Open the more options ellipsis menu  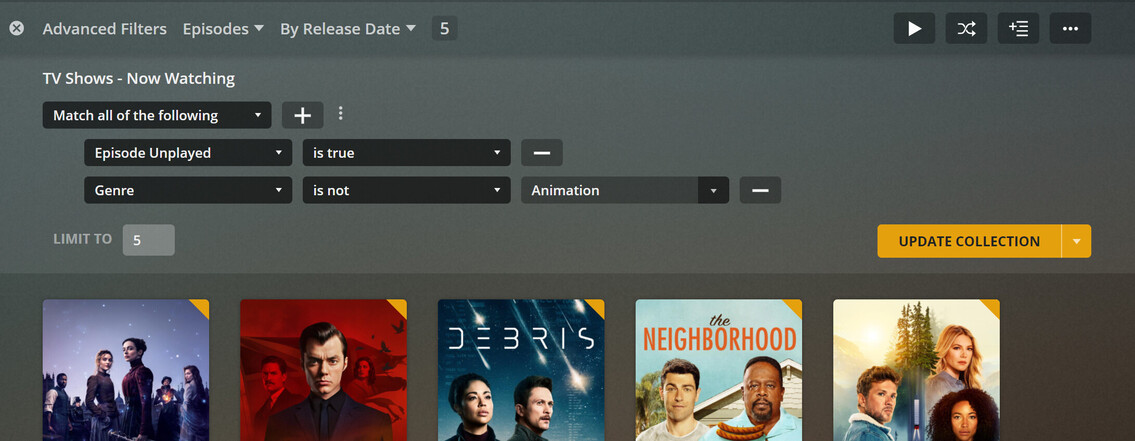click(x=1071, y=28)
